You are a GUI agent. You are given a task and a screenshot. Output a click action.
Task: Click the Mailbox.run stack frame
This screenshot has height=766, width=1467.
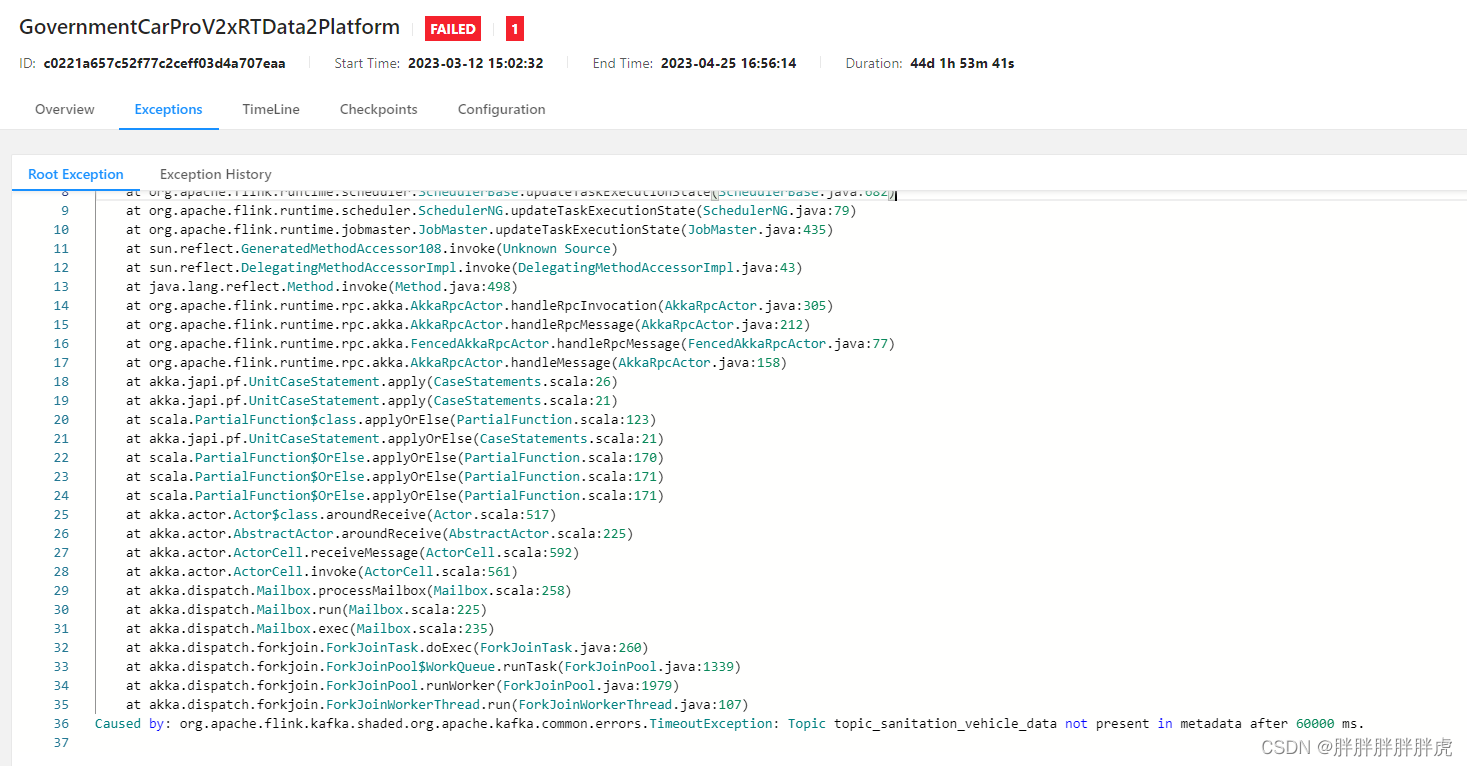(306, 610)
